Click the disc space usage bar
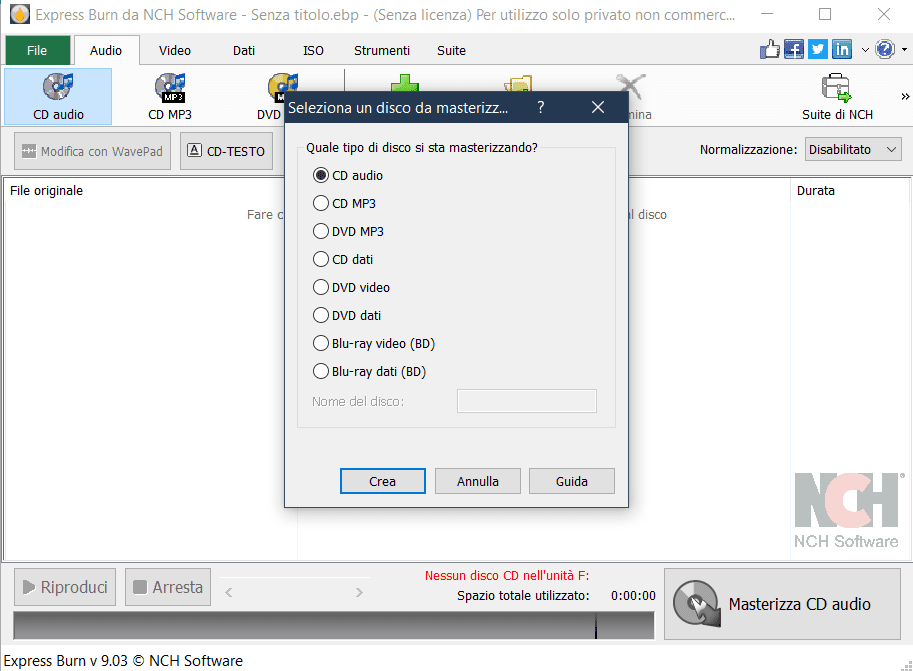 (x=334, y=625)
